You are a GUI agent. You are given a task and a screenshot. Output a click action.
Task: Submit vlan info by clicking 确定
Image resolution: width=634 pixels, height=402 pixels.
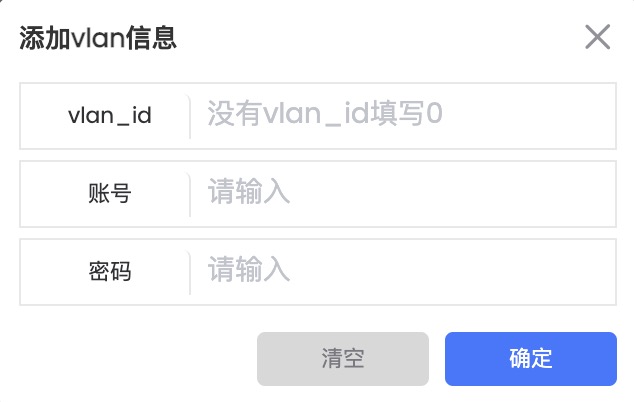point(530,359)
